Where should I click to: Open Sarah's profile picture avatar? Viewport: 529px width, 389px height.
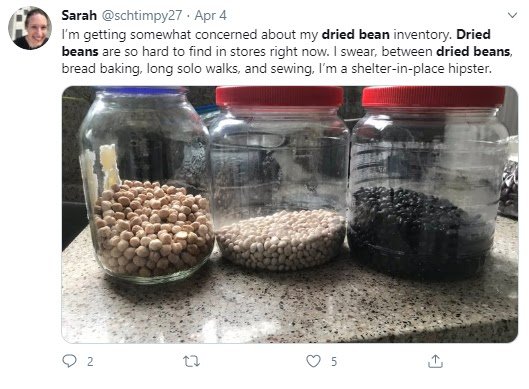pyautogui.click(x=30, y=28)
